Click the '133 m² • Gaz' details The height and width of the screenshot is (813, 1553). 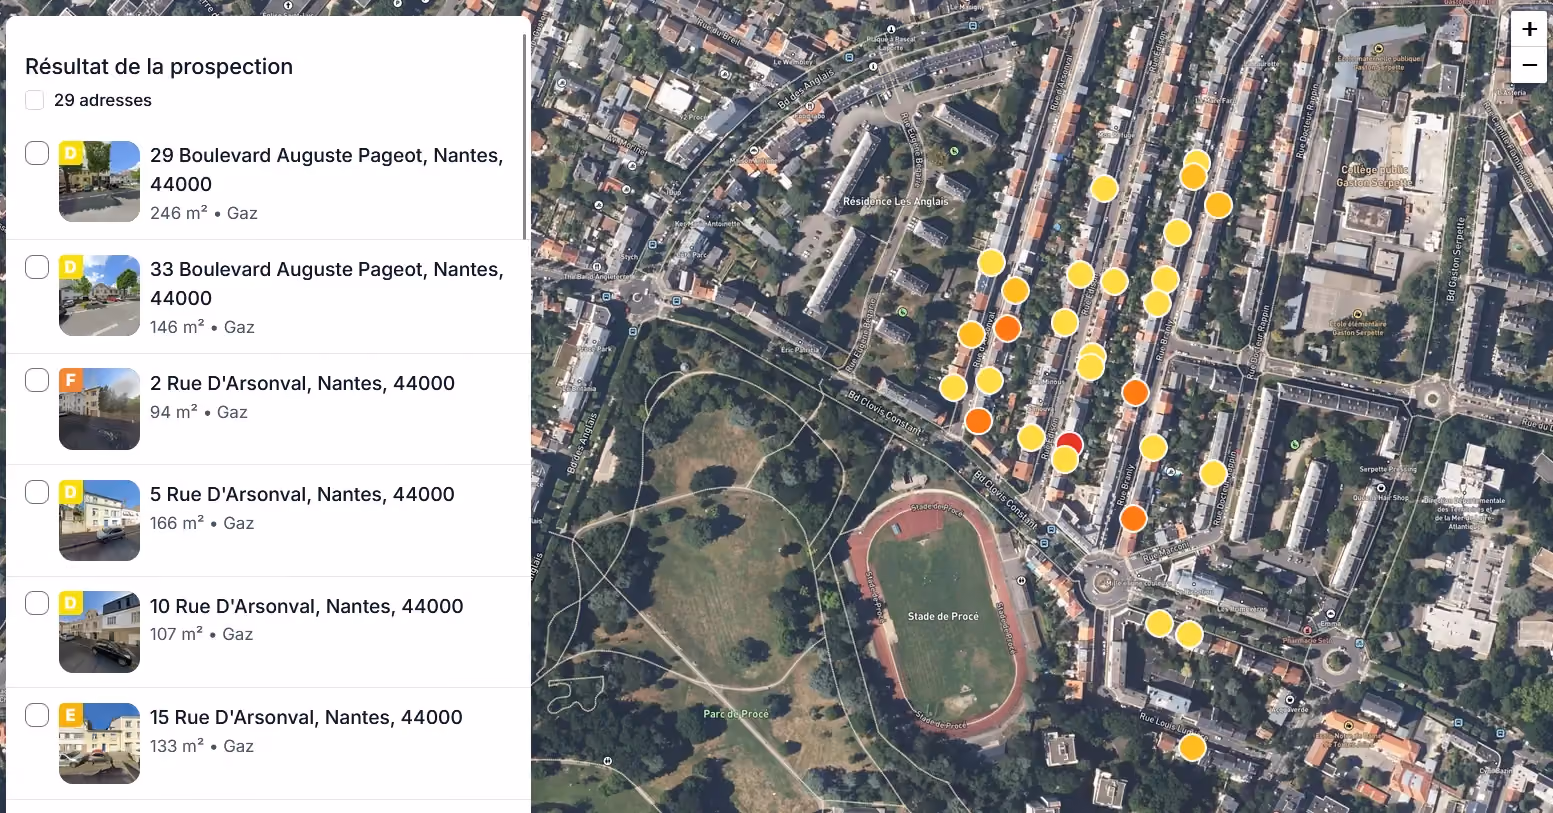[202, 746]
